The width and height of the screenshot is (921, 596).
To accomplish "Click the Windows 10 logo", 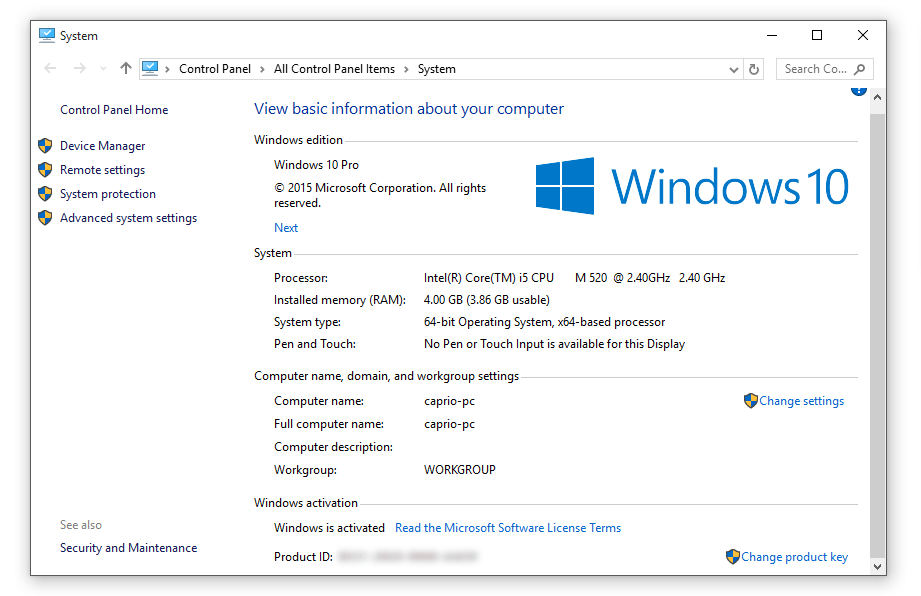I will [692, 186].
